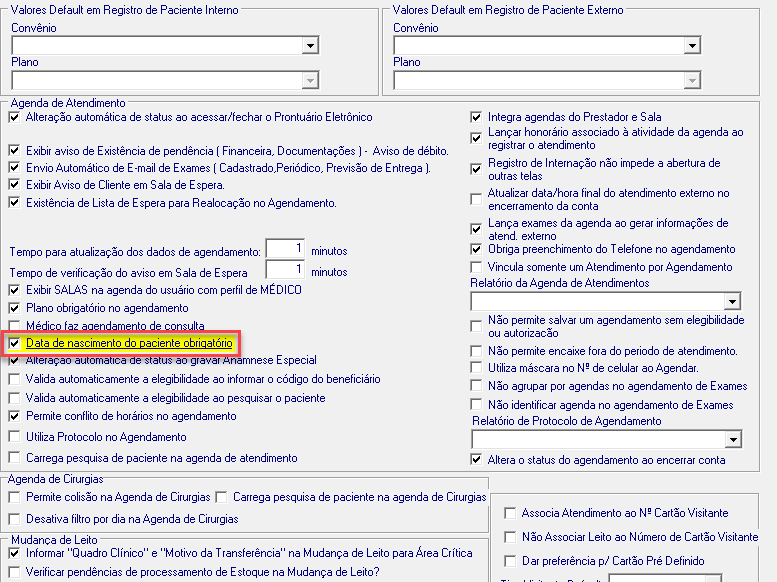Check Verificar pendências de processamento de Estoque
Image resolution: width=777 pixels, height=582 pixels.
pos(14,572)
